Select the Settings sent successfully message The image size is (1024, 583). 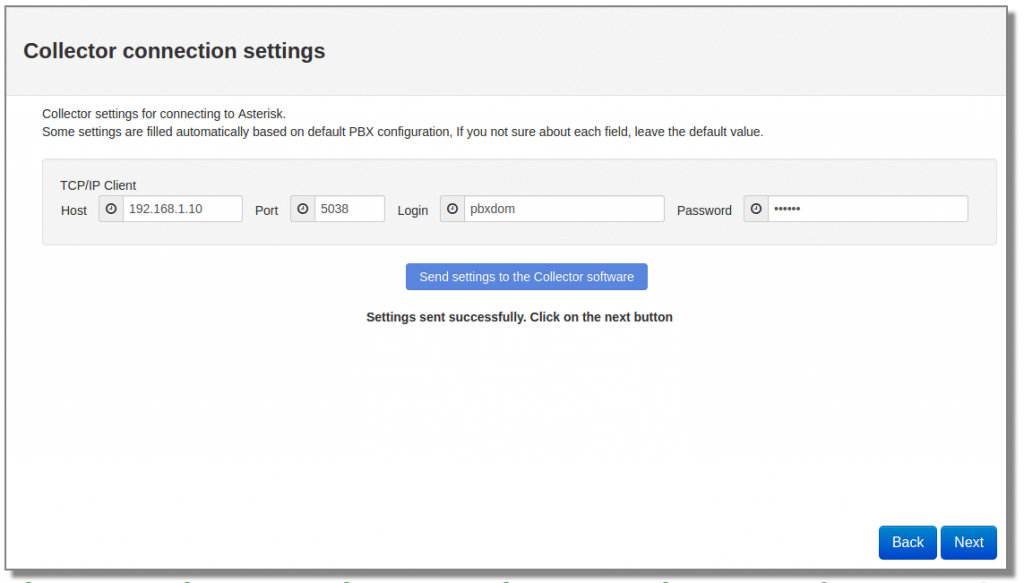[519, 317]
